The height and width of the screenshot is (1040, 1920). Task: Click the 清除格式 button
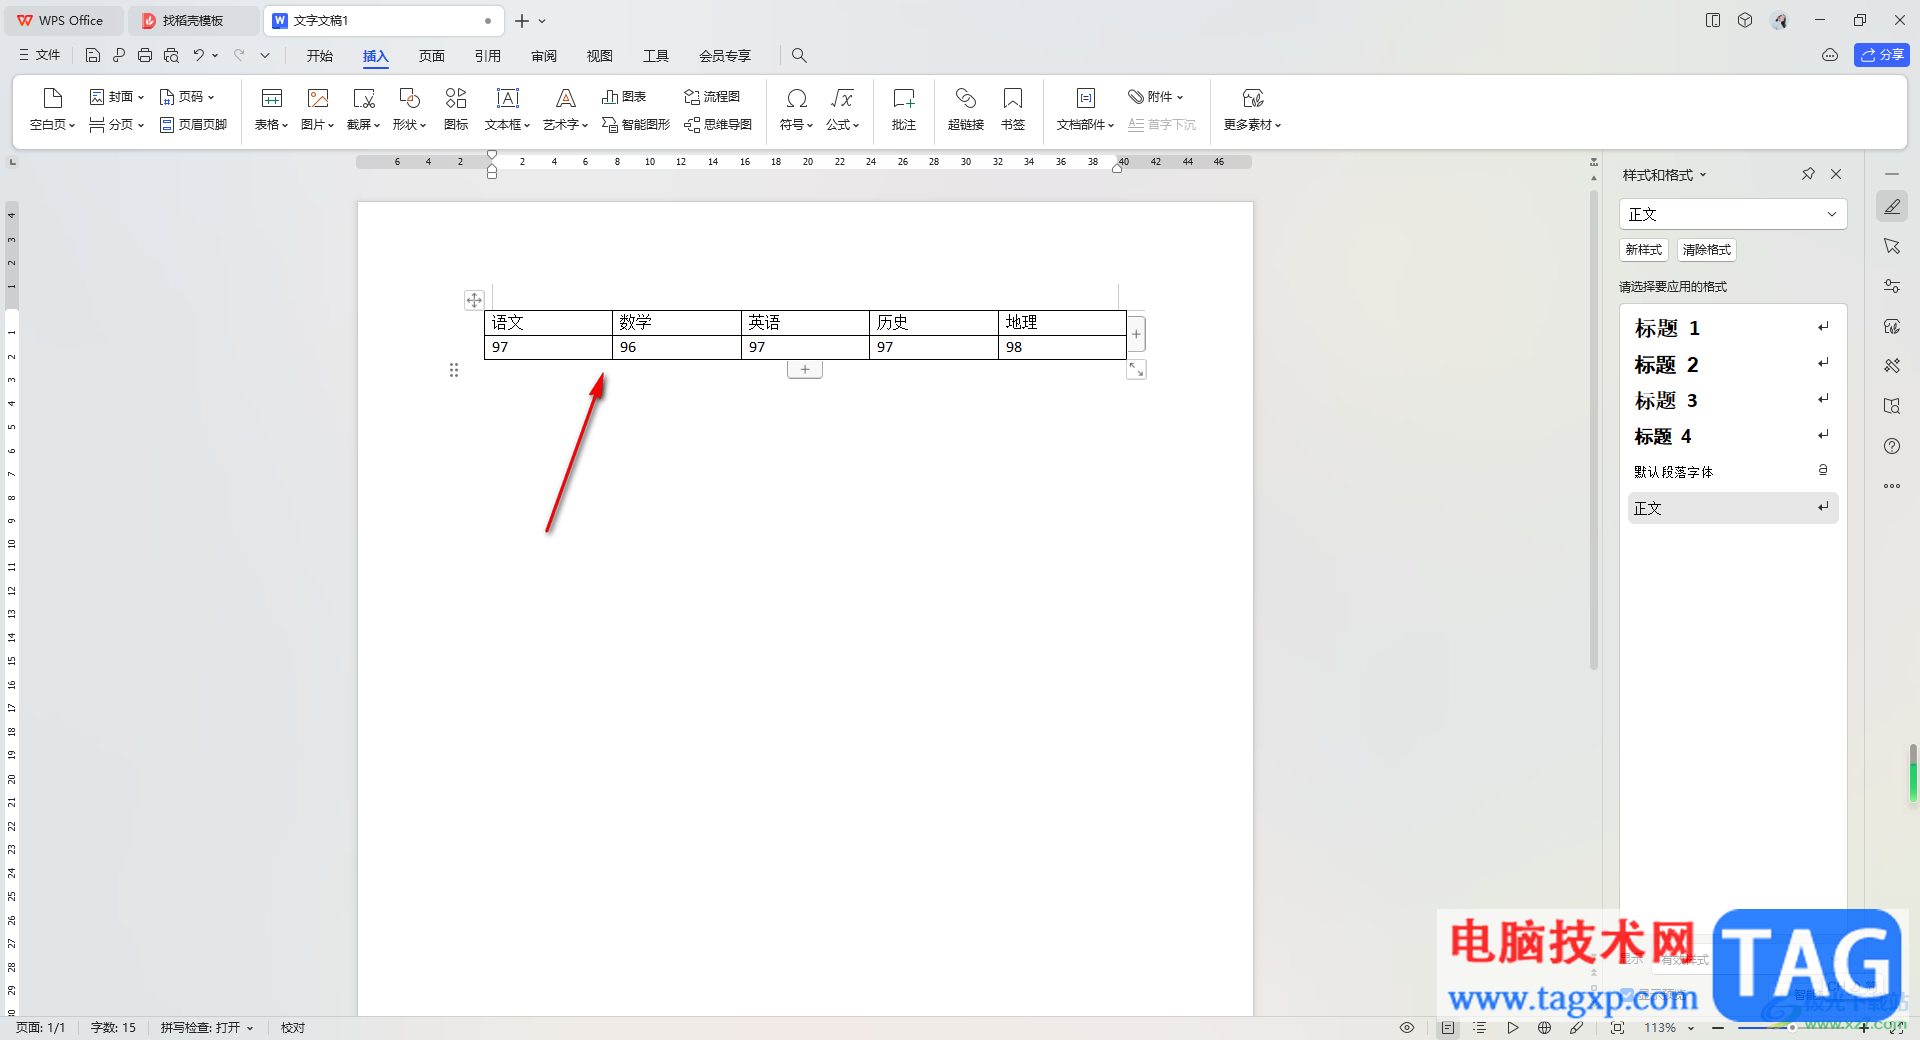1707,250
